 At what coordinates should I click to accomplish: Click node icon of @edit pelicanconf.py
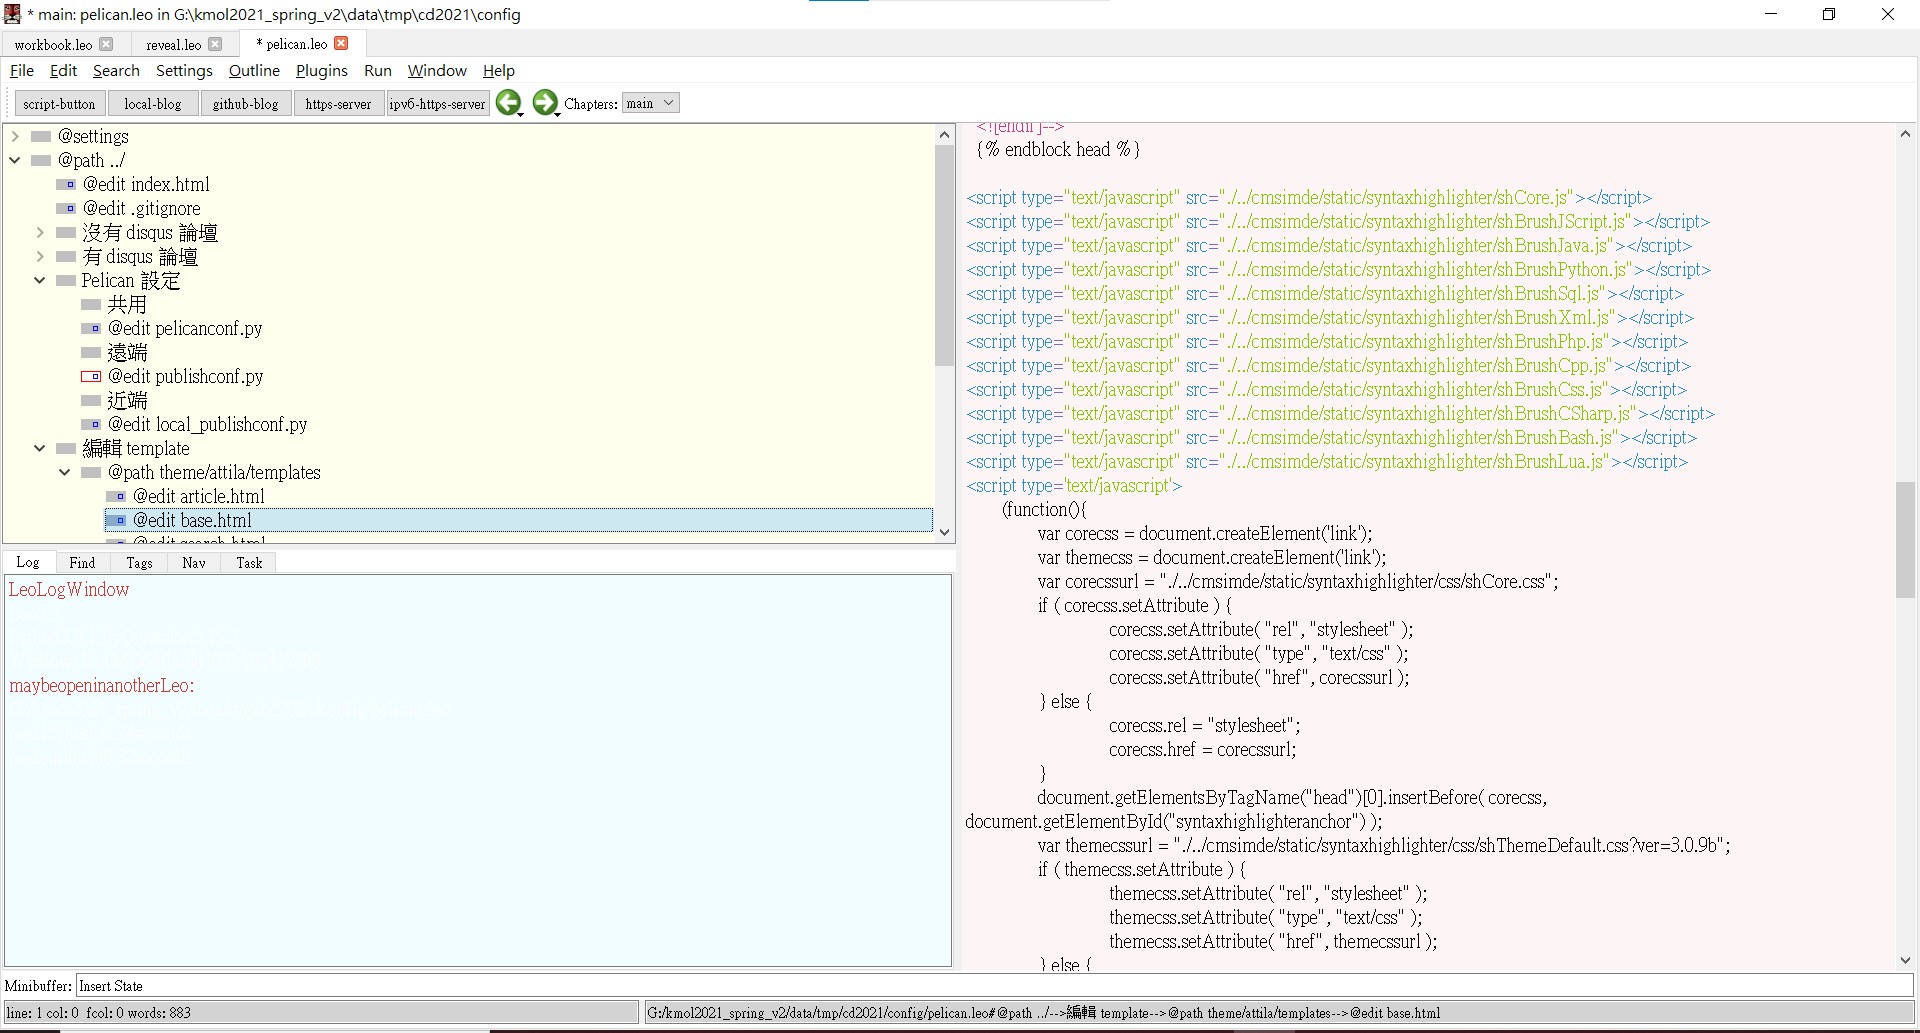91,328
